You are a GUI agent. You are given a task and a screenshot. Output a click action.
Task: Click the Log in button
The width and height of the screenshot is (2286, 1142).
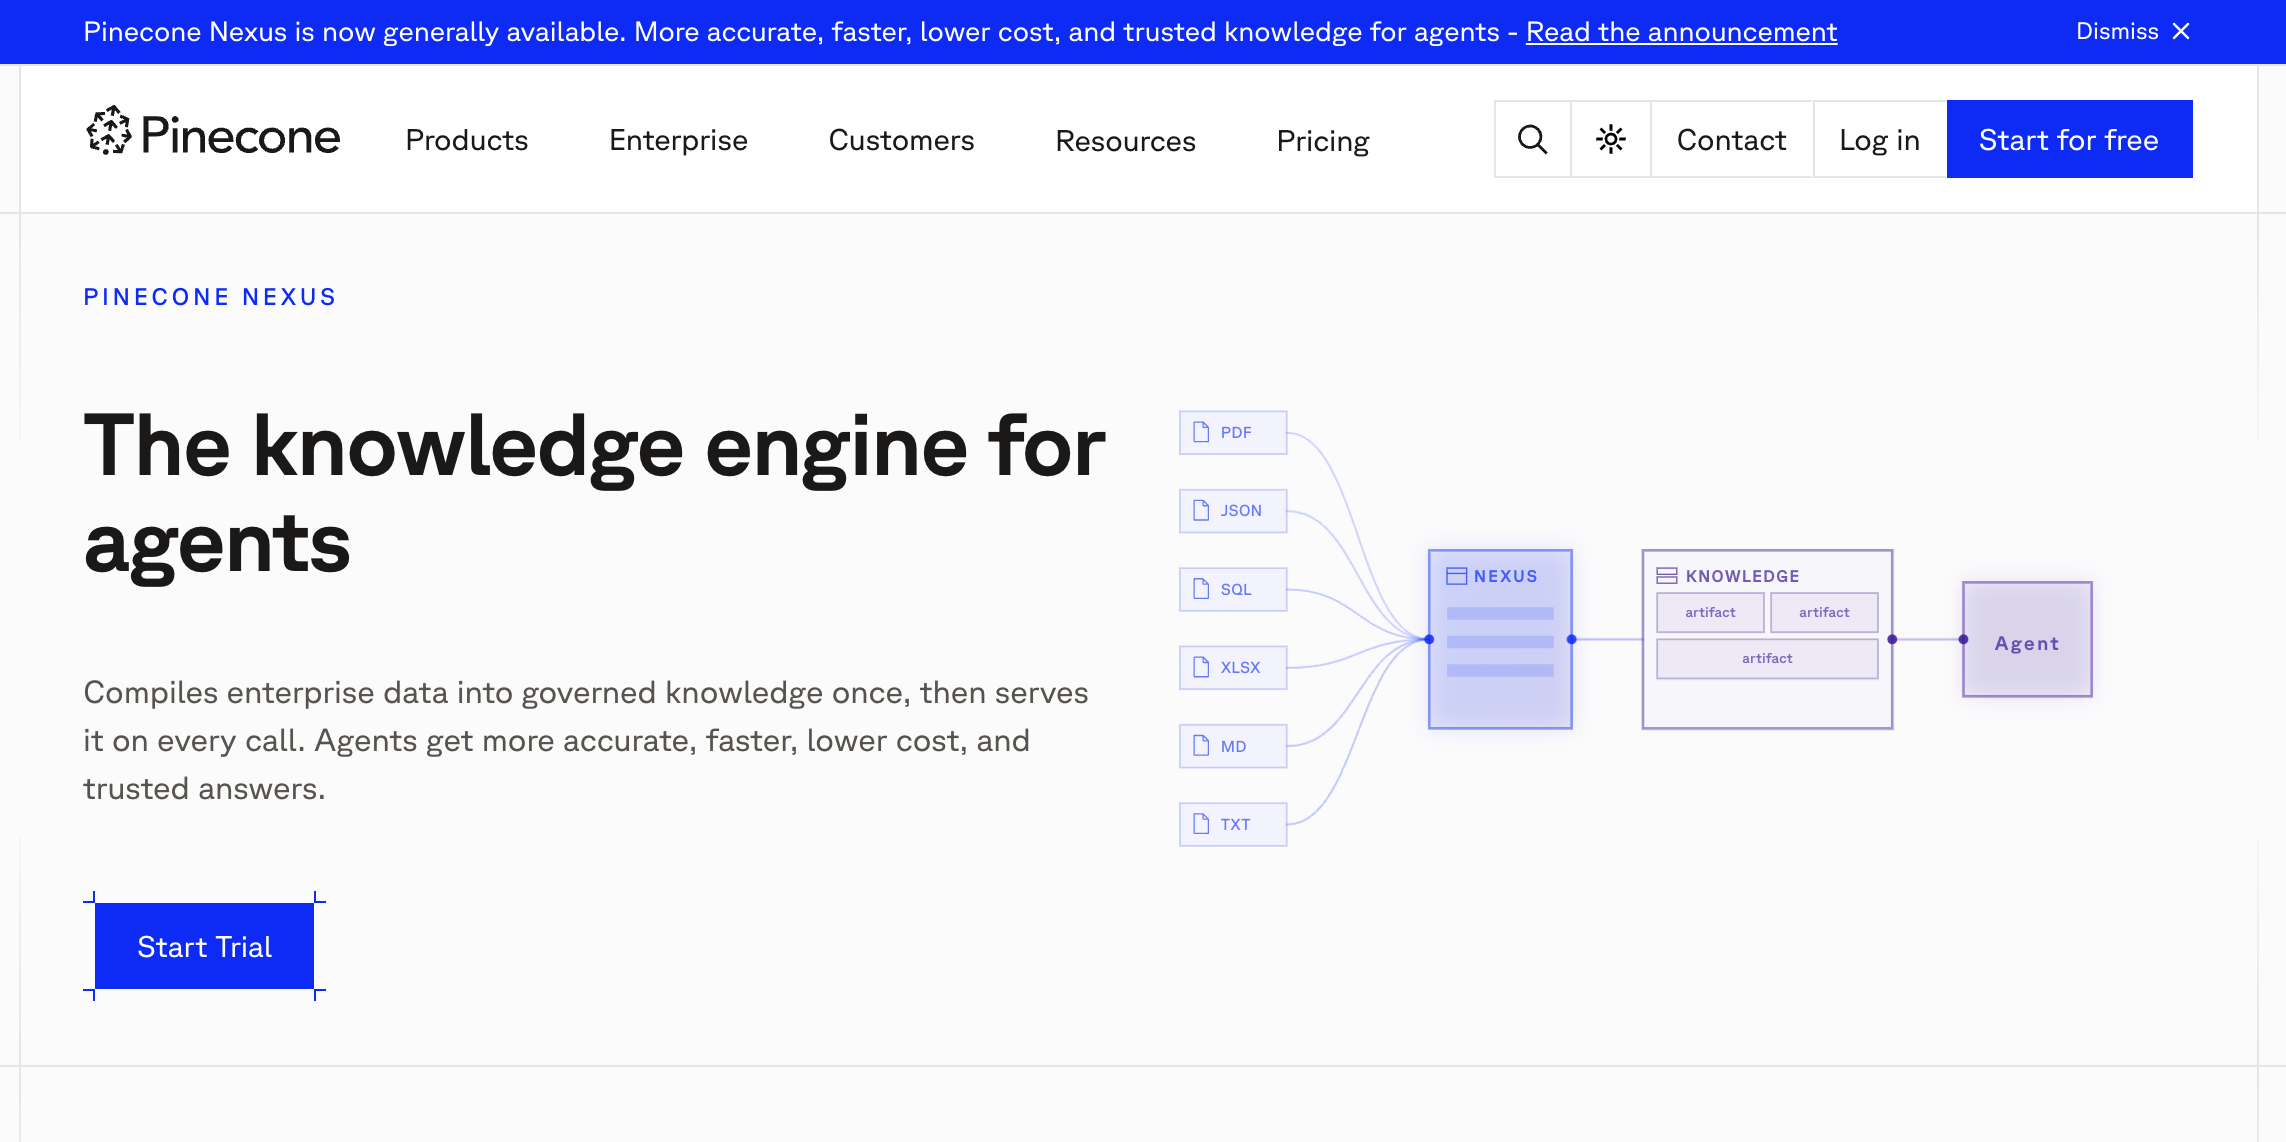tap(1879, 139)
